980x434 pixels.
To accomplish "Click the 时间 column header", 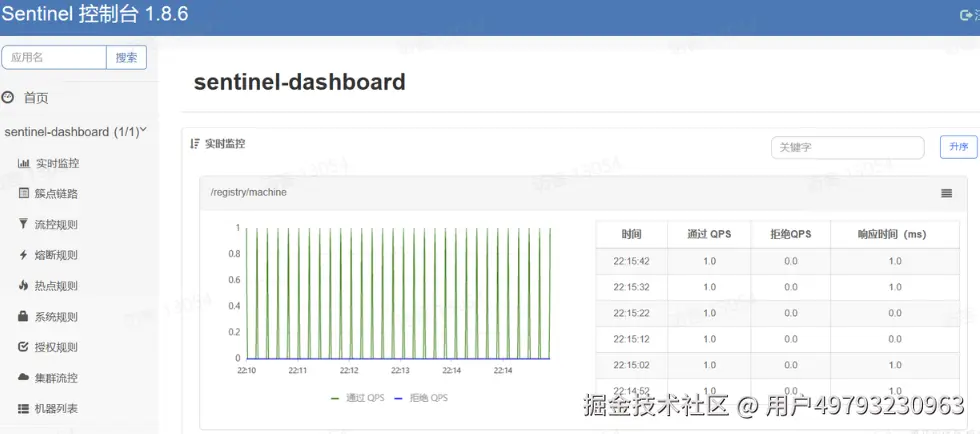I will [x=631, y=235].
